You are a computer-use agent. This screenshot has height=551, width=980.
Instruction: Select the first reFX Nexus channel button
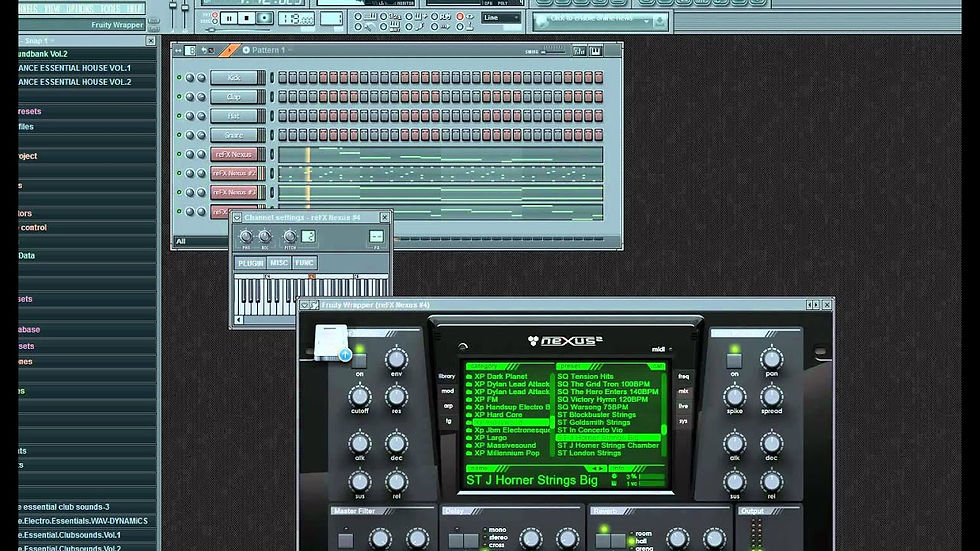(234, 154)
